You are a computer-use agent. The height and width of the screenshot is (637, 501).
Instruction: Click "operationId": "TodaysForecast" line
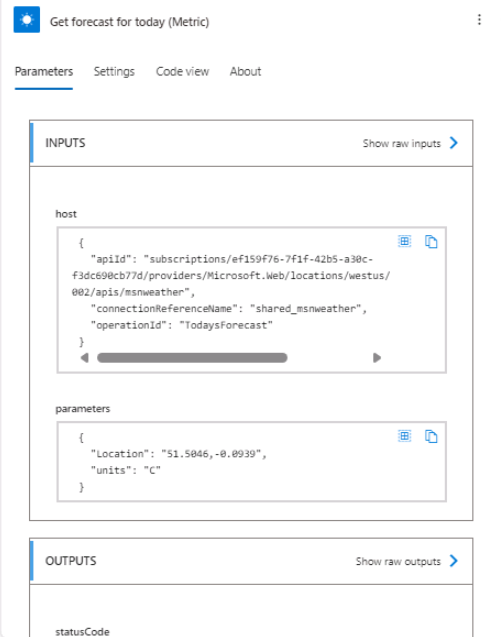[x=182, y=325]
